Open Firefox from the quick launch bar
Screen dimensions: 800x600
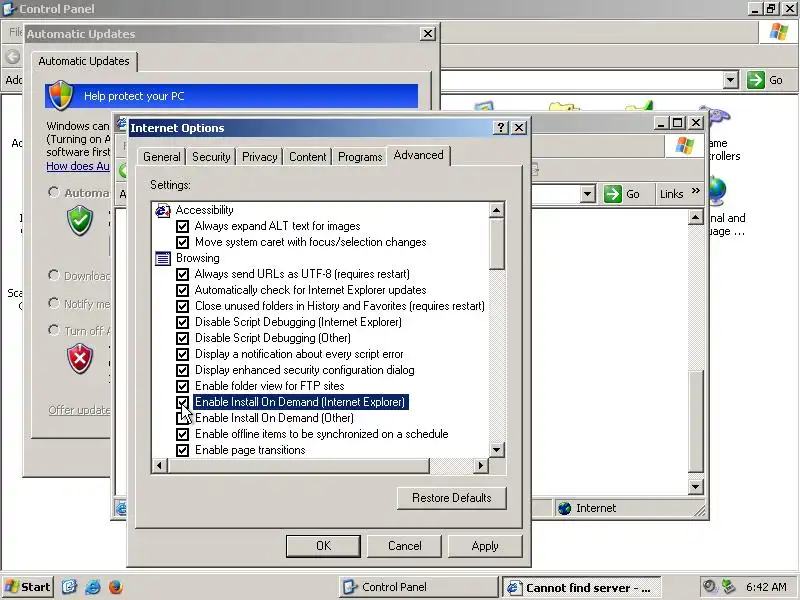[115, 587]
